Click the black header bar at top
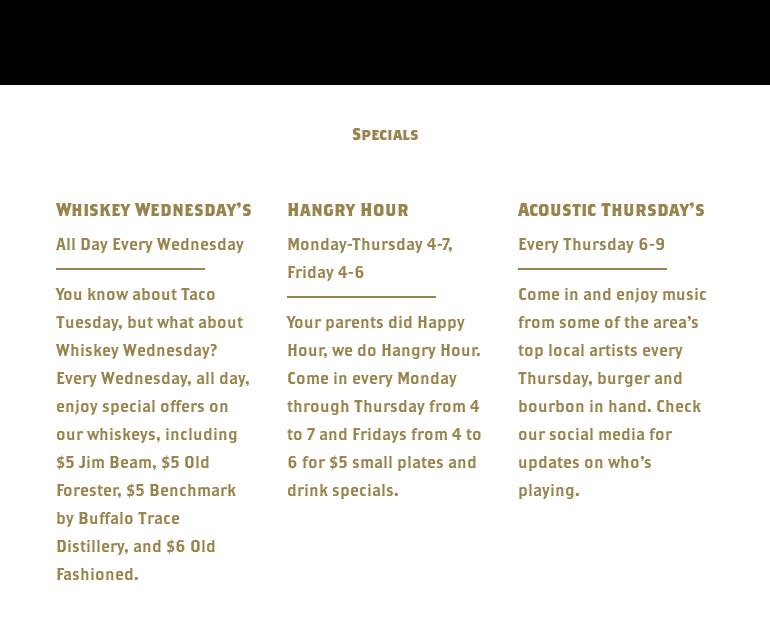Screen dimensions: 770x642 tap(385, 42)
